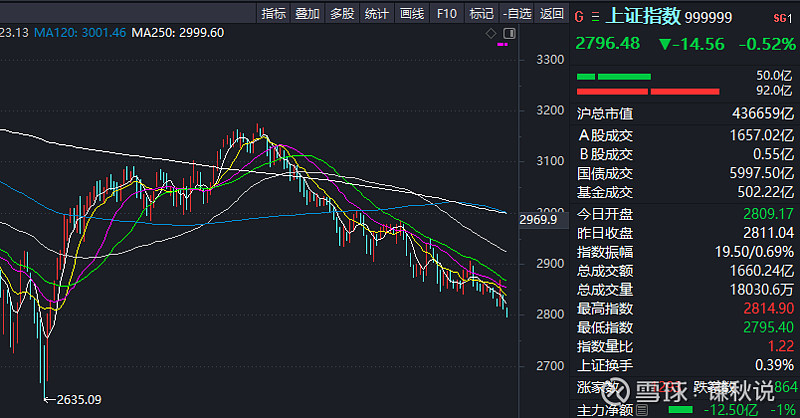Click the 主力净额 value -12.50亿
800x418 pixels.
tap(731, 410)
